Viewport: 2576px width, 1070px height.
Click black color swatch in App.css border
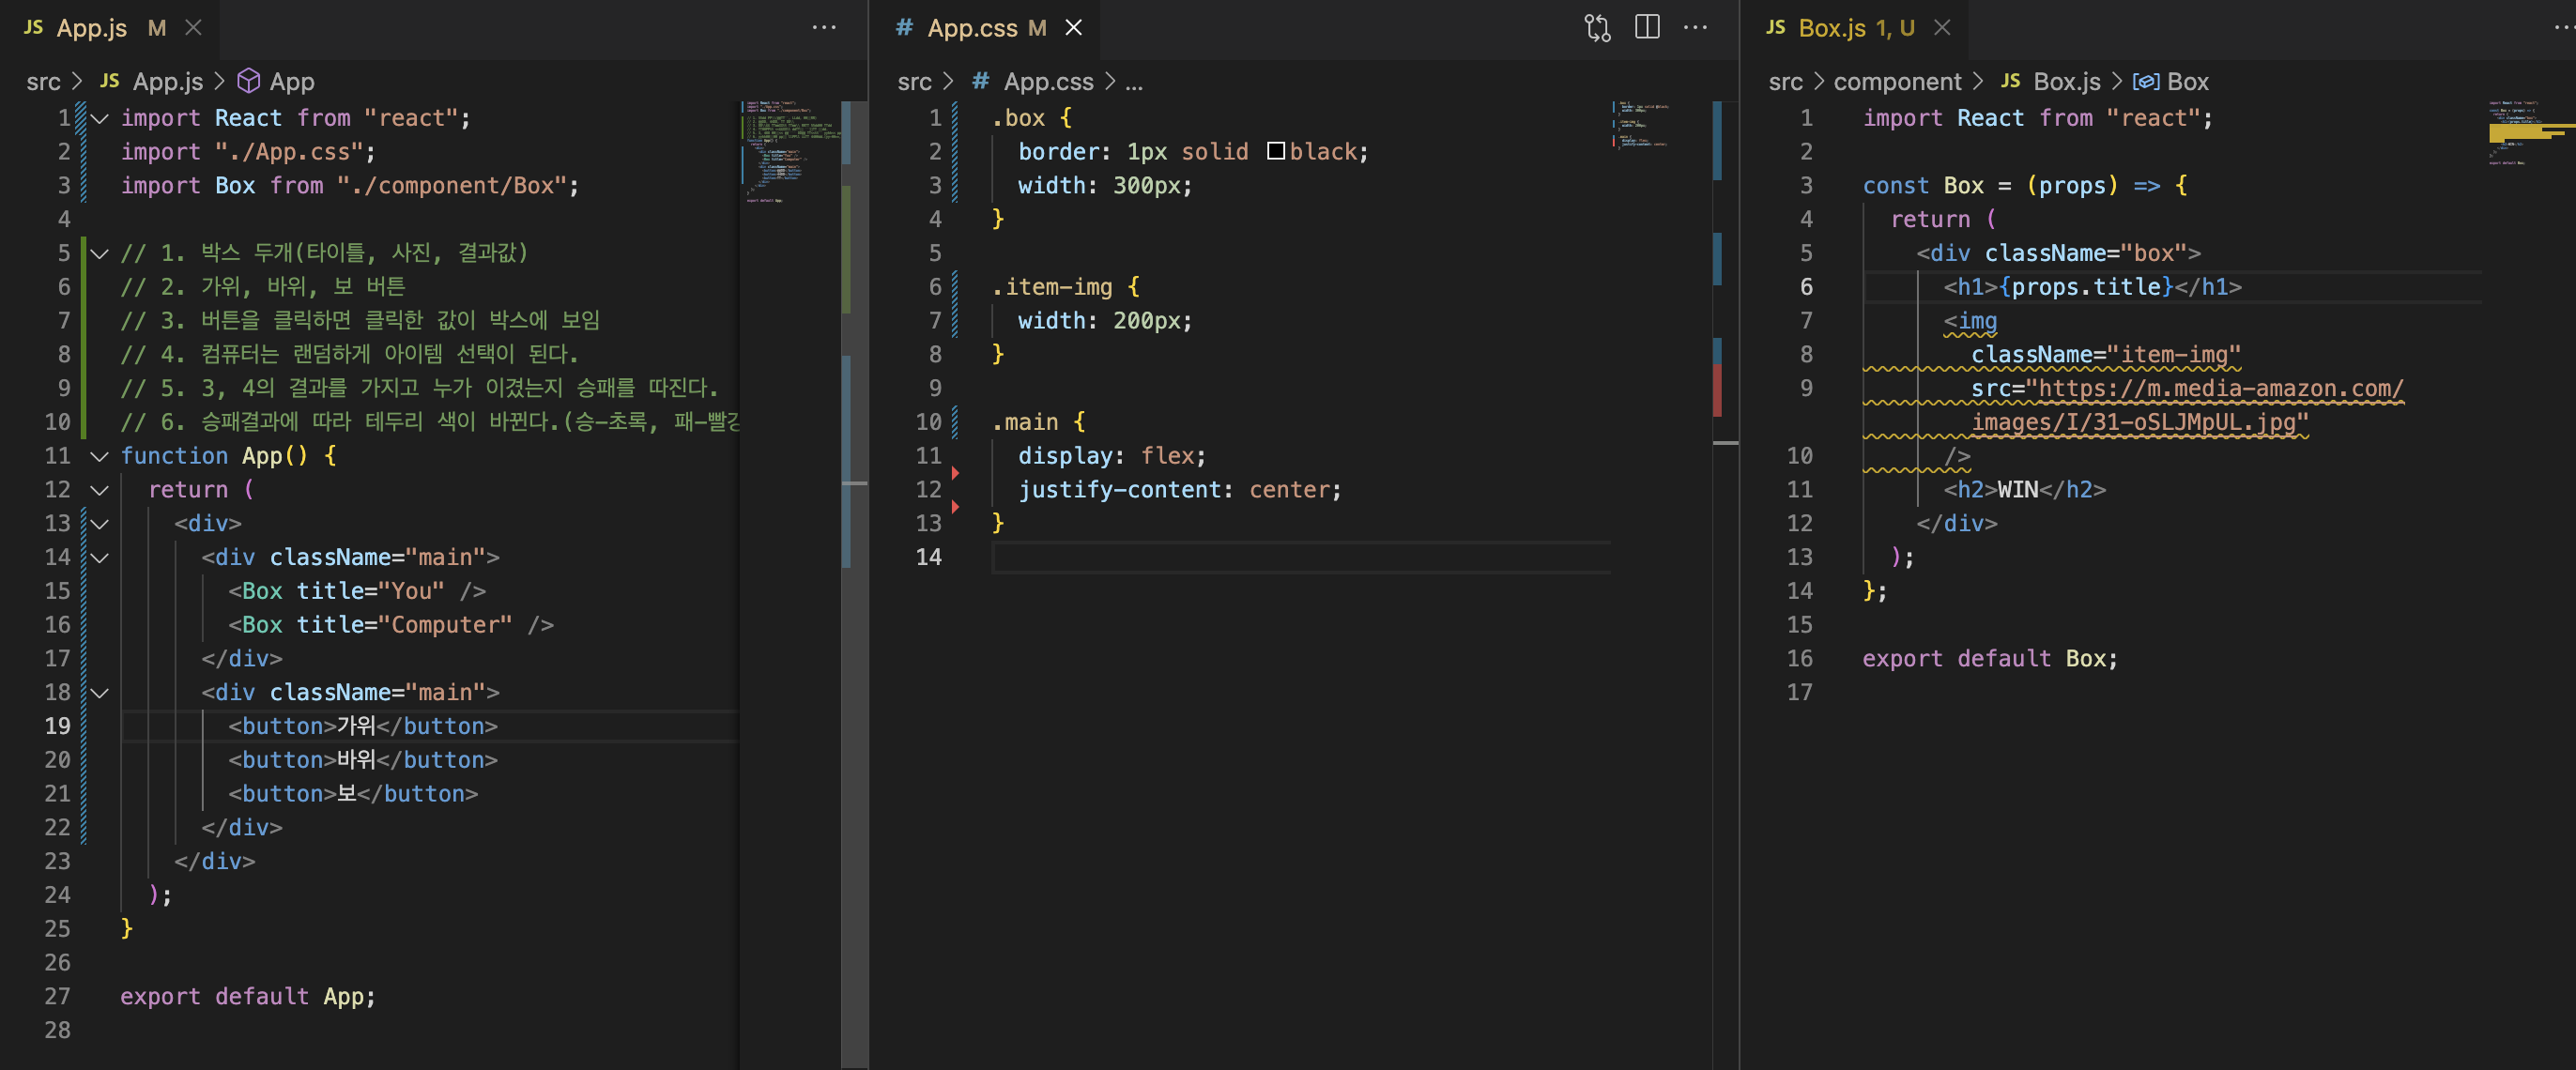[1276, 151]
